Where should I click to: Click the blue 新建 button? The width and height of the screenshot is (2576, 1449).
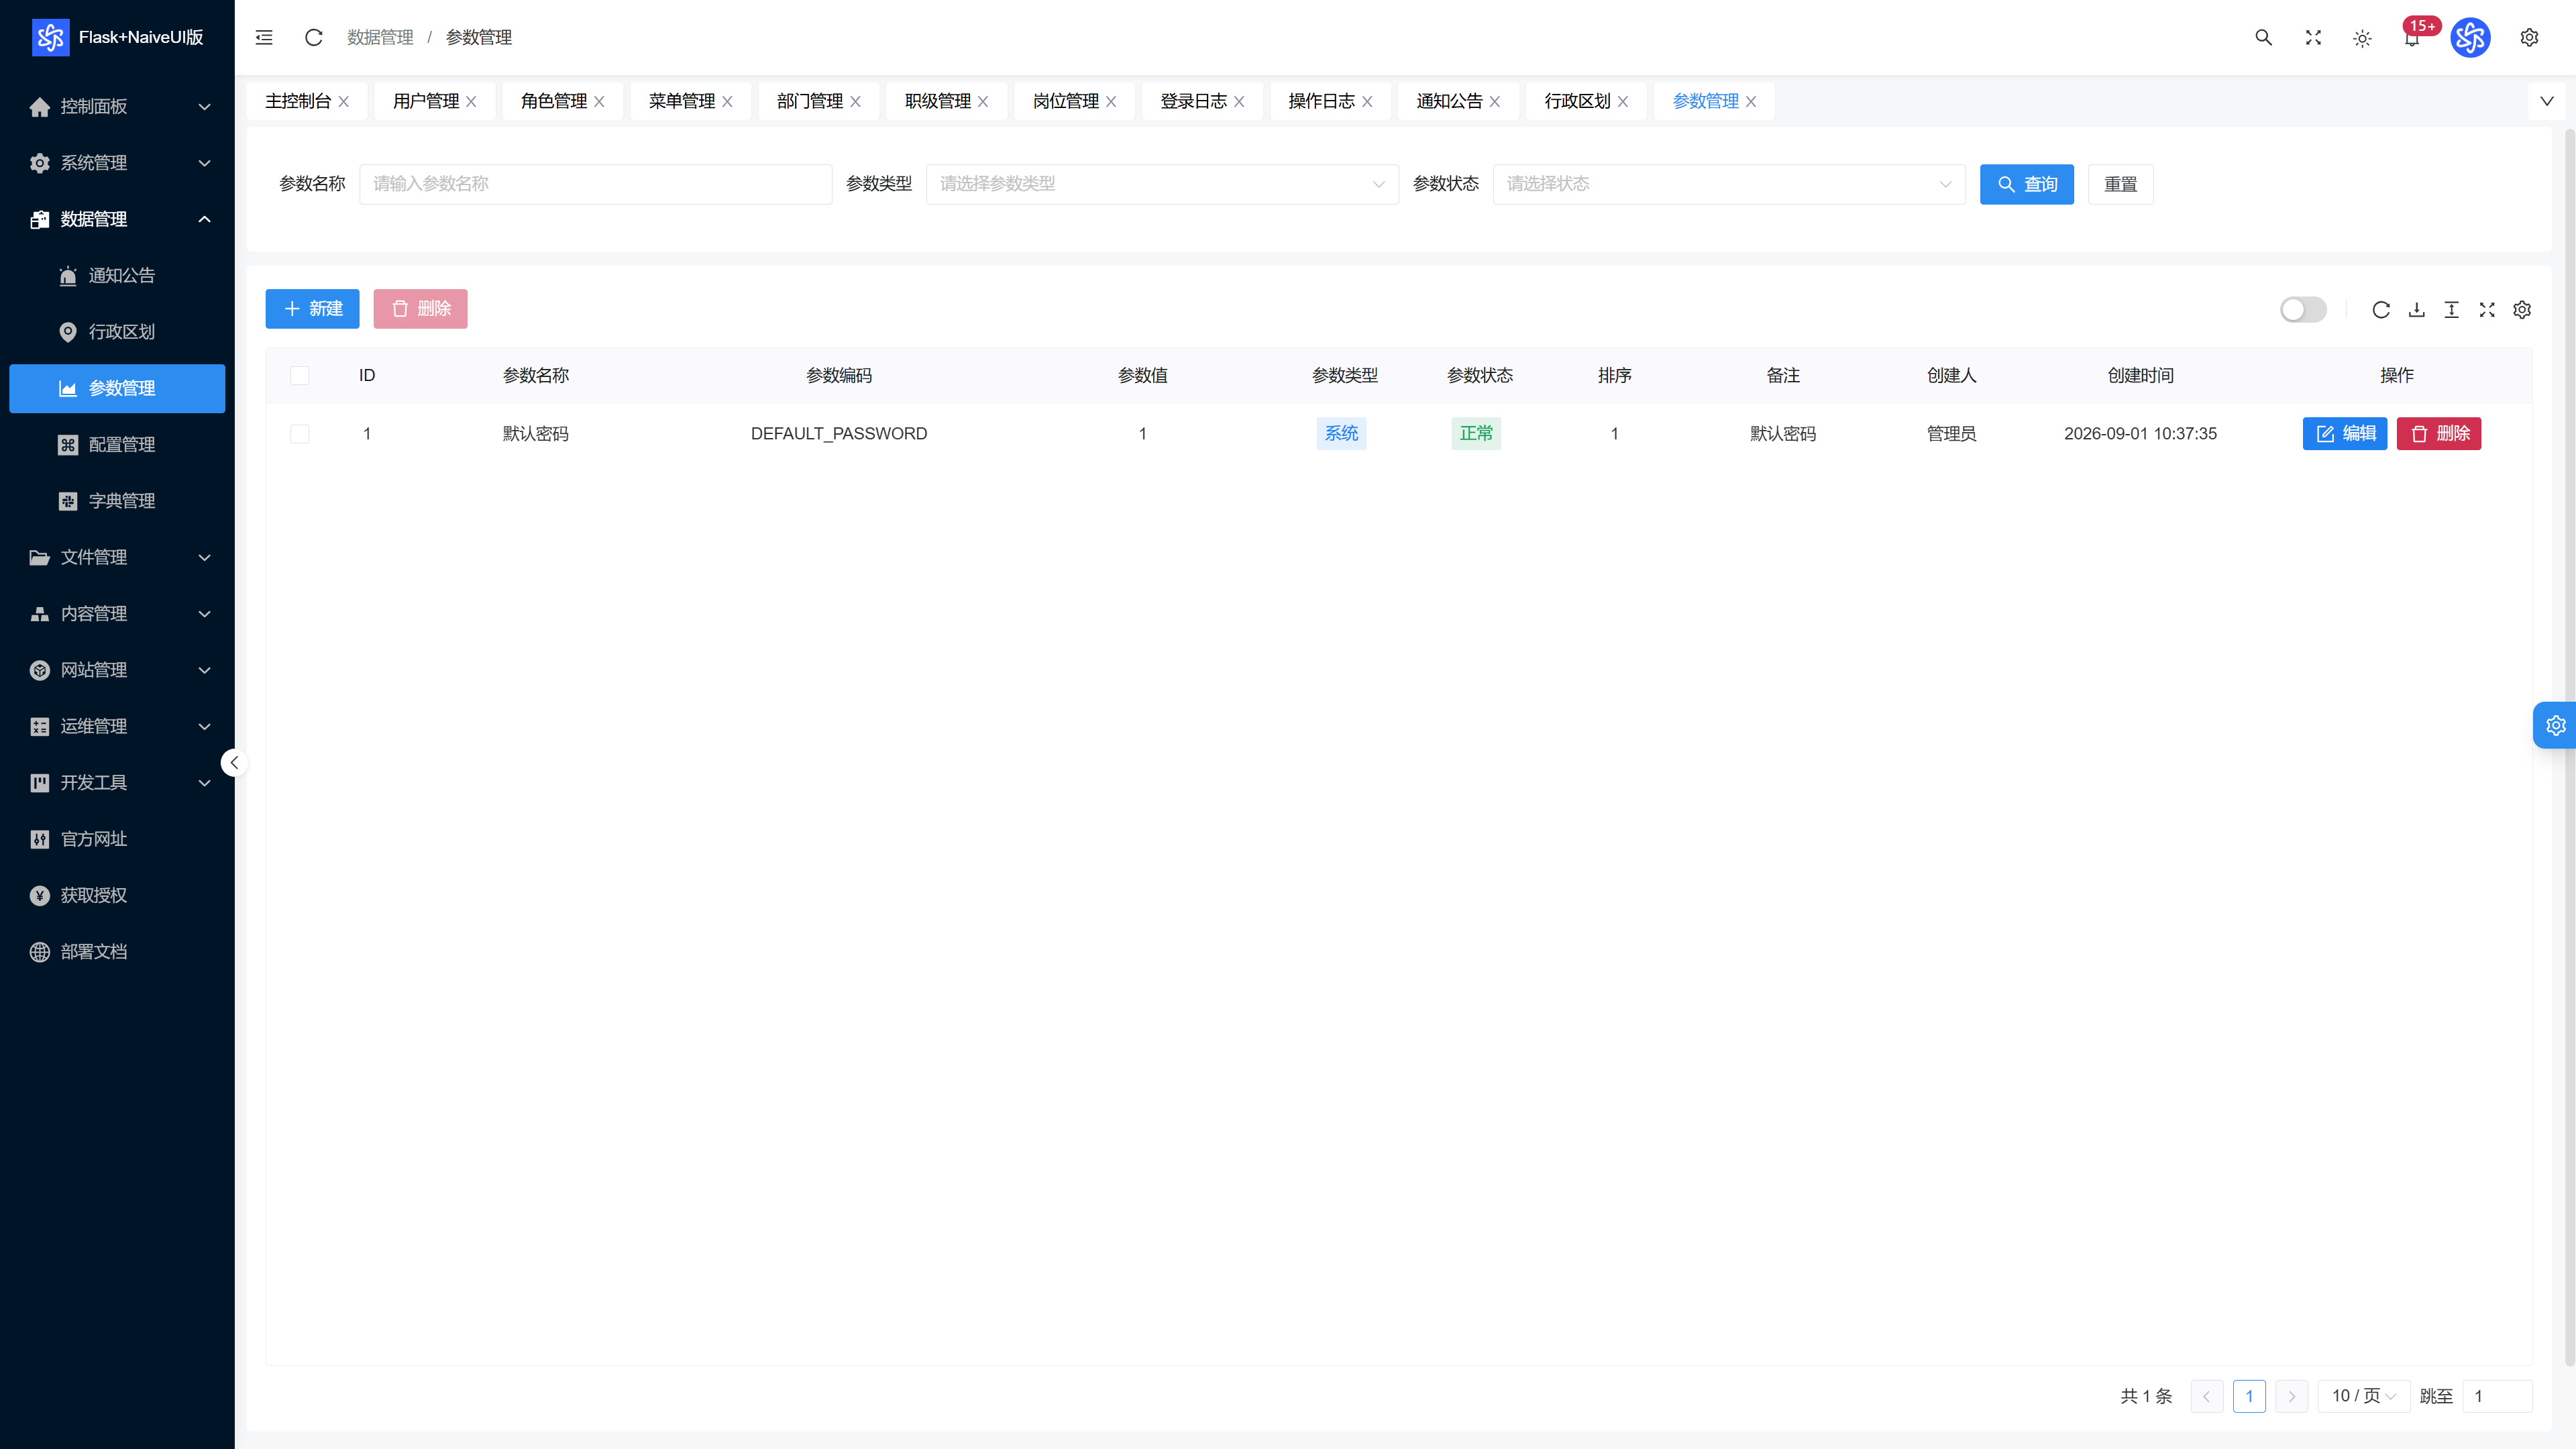(x=312, y=309)
